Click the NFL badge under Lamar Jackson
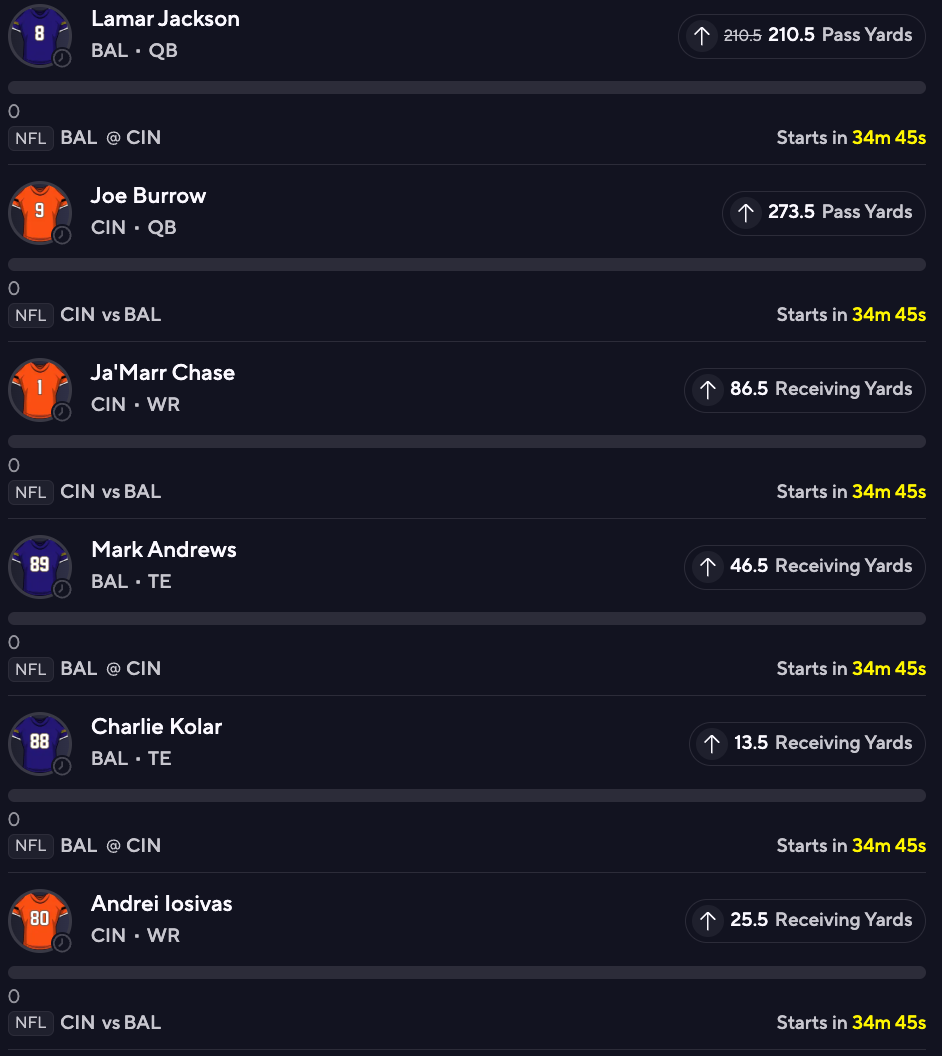942x1056 pixels. [x=31, y=139]
